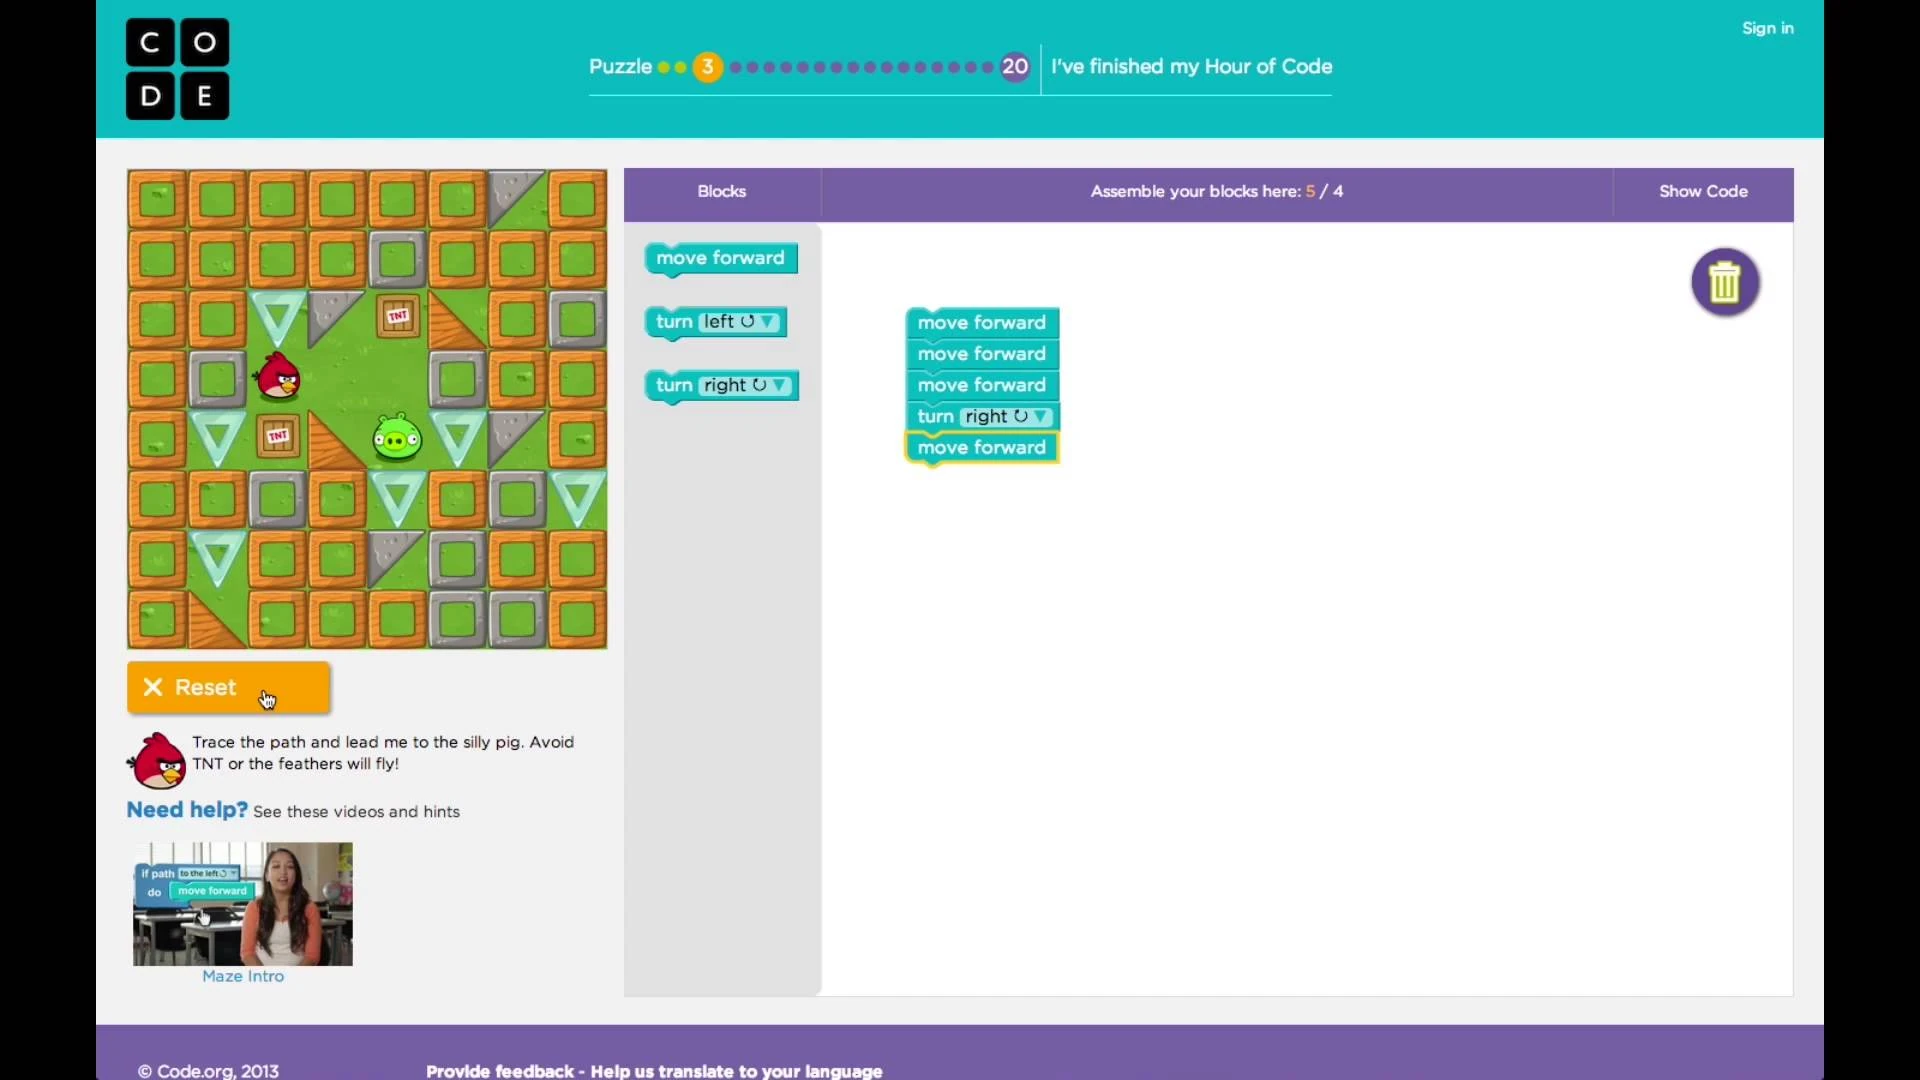This screenshot has height=1080, width=1920.
Task: Click the red bird avatar beside the instructions
Action: tap(157, 761)
